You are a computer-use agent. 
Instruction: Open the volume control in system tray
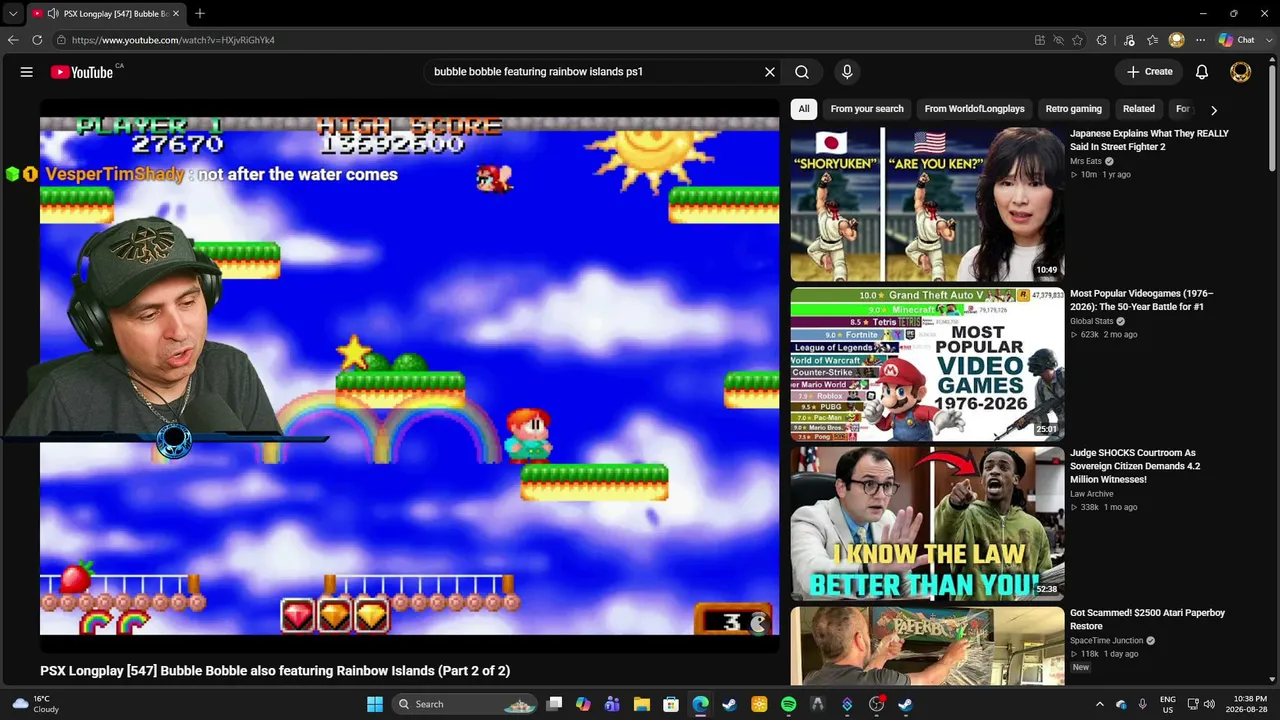1208,704
